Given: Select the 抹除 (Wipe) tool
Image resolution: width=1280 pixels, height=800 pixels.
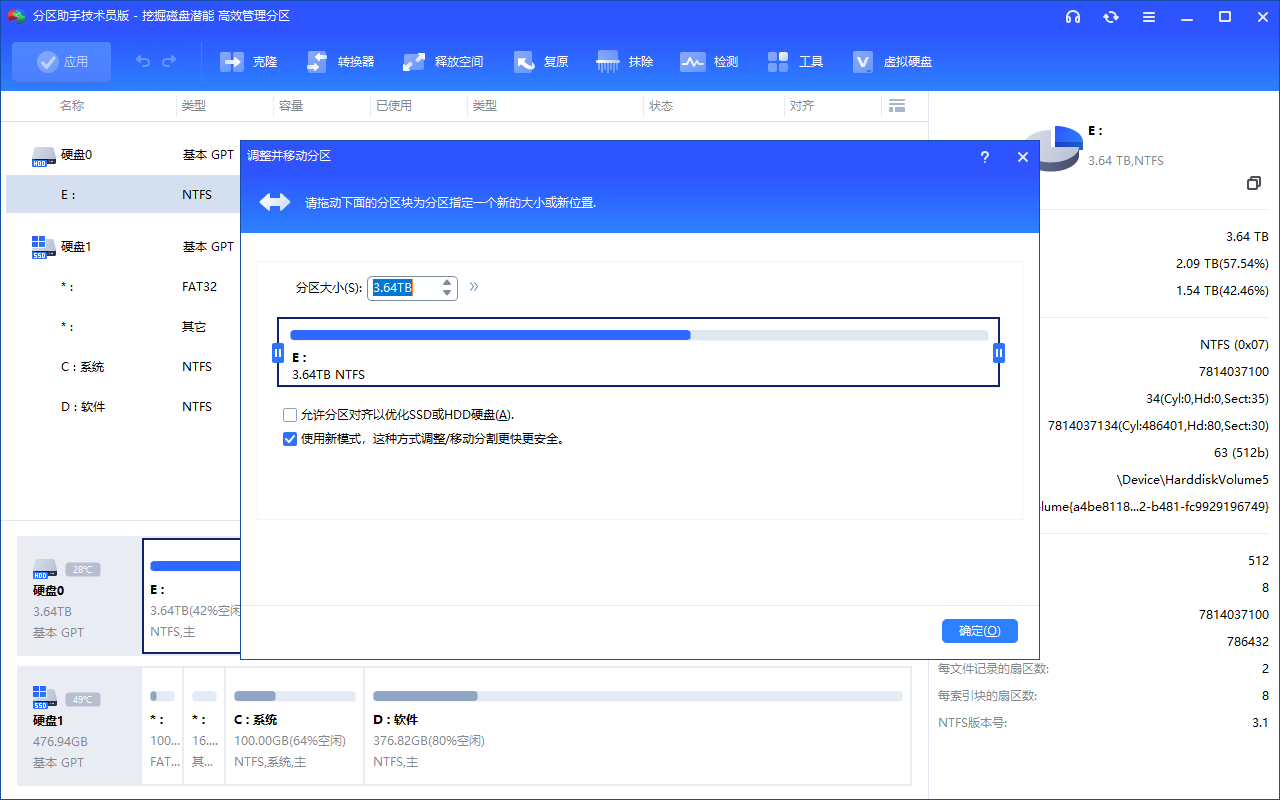Looking at the screenshot, I should (x=625, y=61).
